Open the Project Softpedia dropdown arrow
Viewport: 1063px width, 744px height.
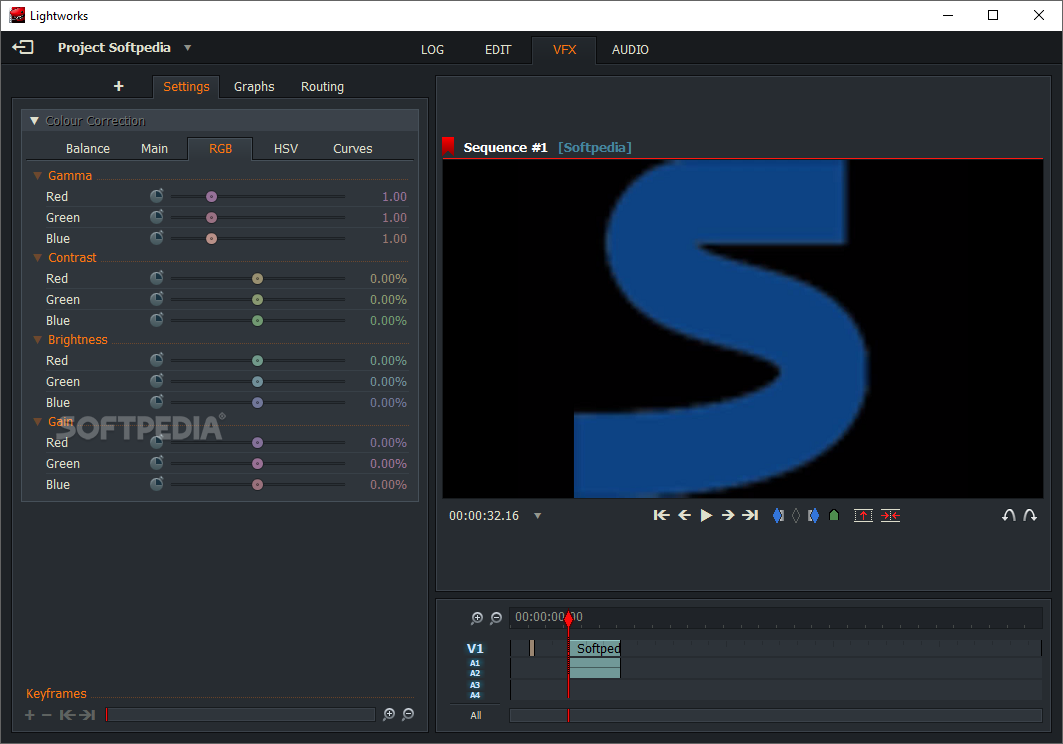pos(188,48)
